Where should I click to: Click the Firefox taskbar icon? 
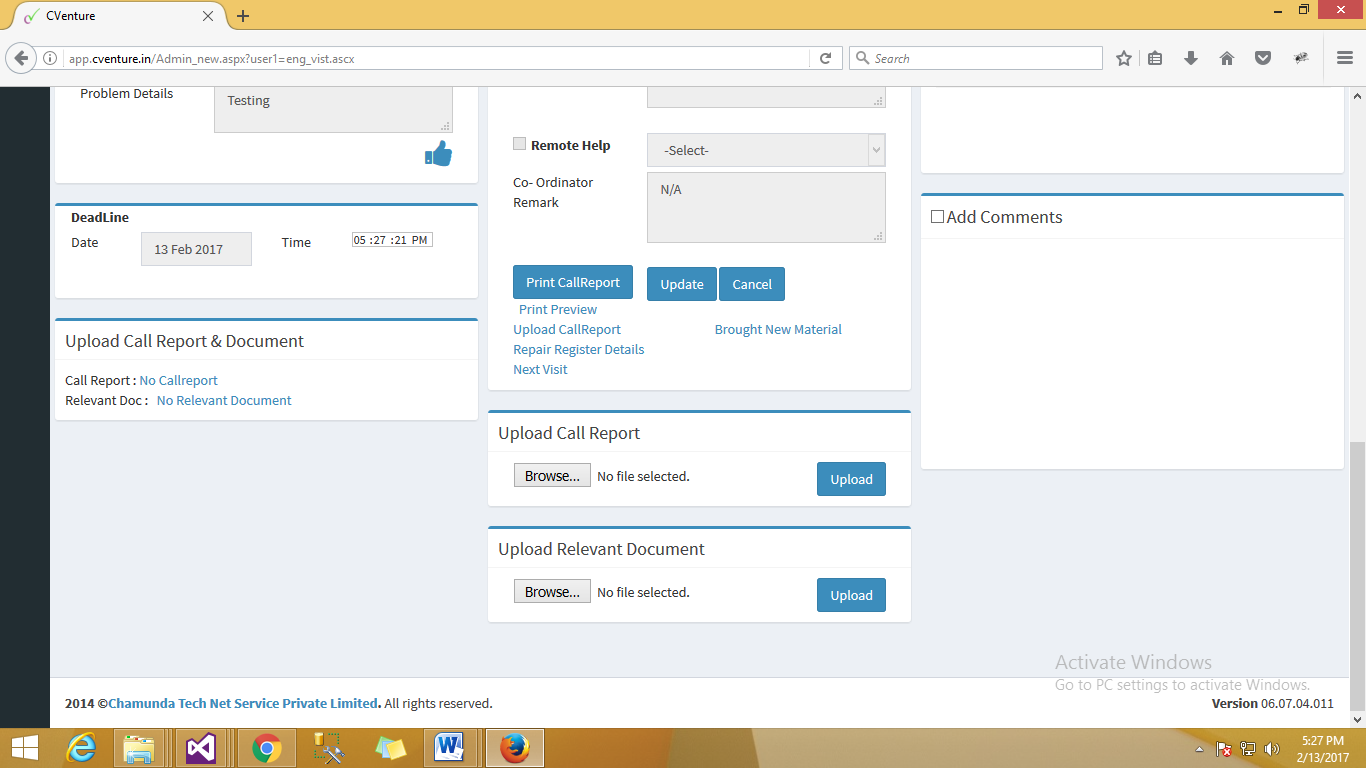point(515,748)
